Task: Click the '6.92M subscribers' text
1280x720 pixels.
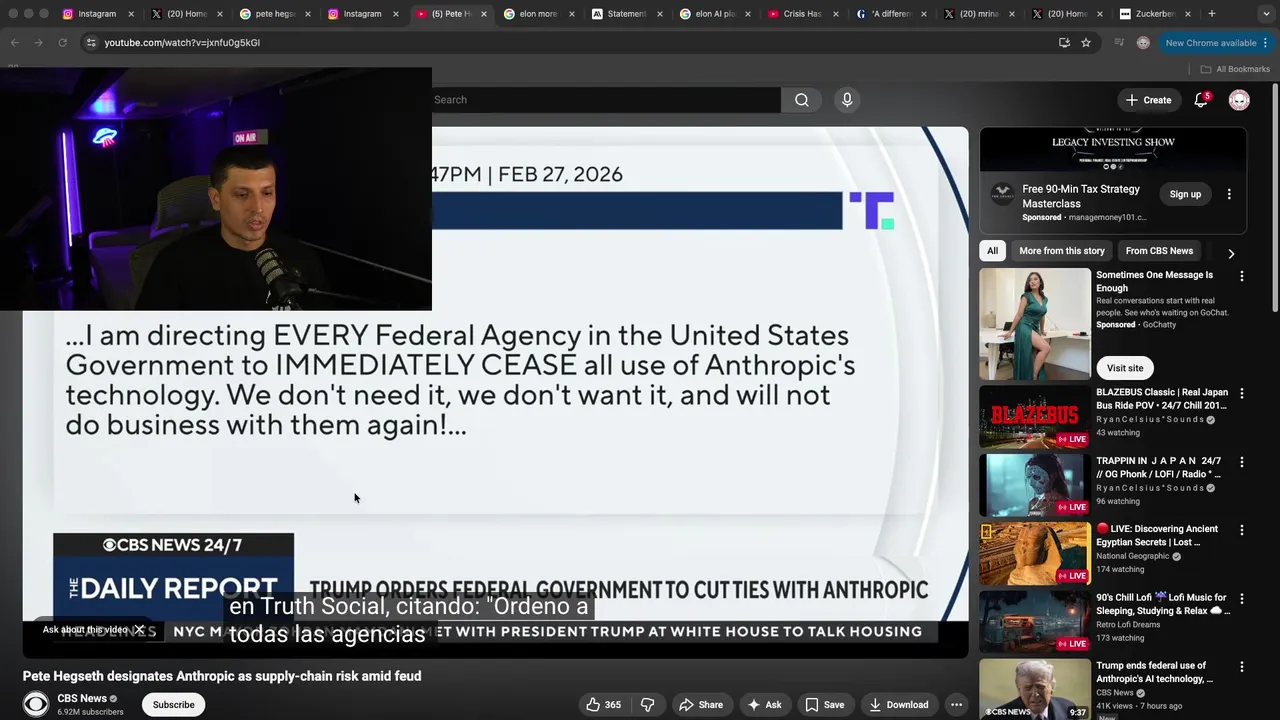Action: [x=90, y=712]
